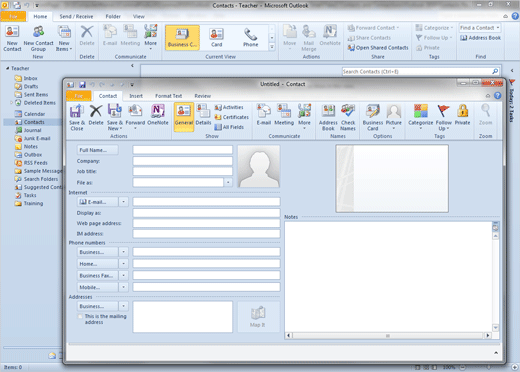Open the Business Card options icon
The height and width of the screenshot is (372, 520).
pyautogui.click(x=373, y=117)
